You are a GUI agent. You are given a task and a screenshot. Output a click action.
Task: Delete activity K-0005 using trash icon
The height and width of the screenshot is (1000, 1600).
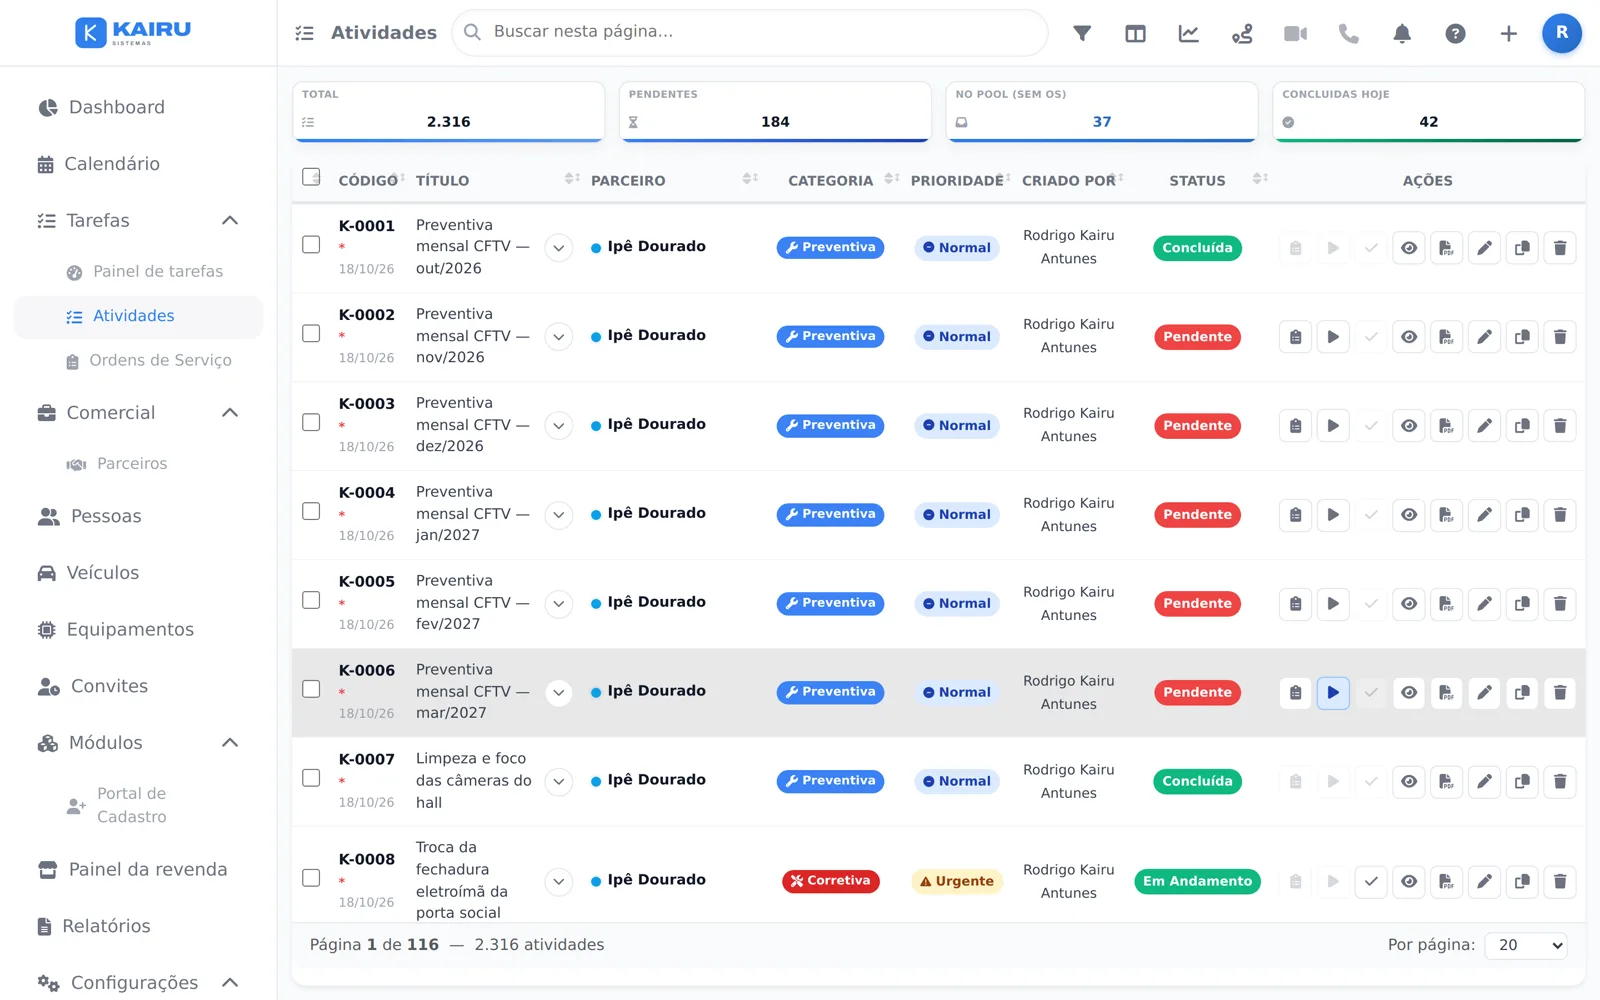(1560, 604)
